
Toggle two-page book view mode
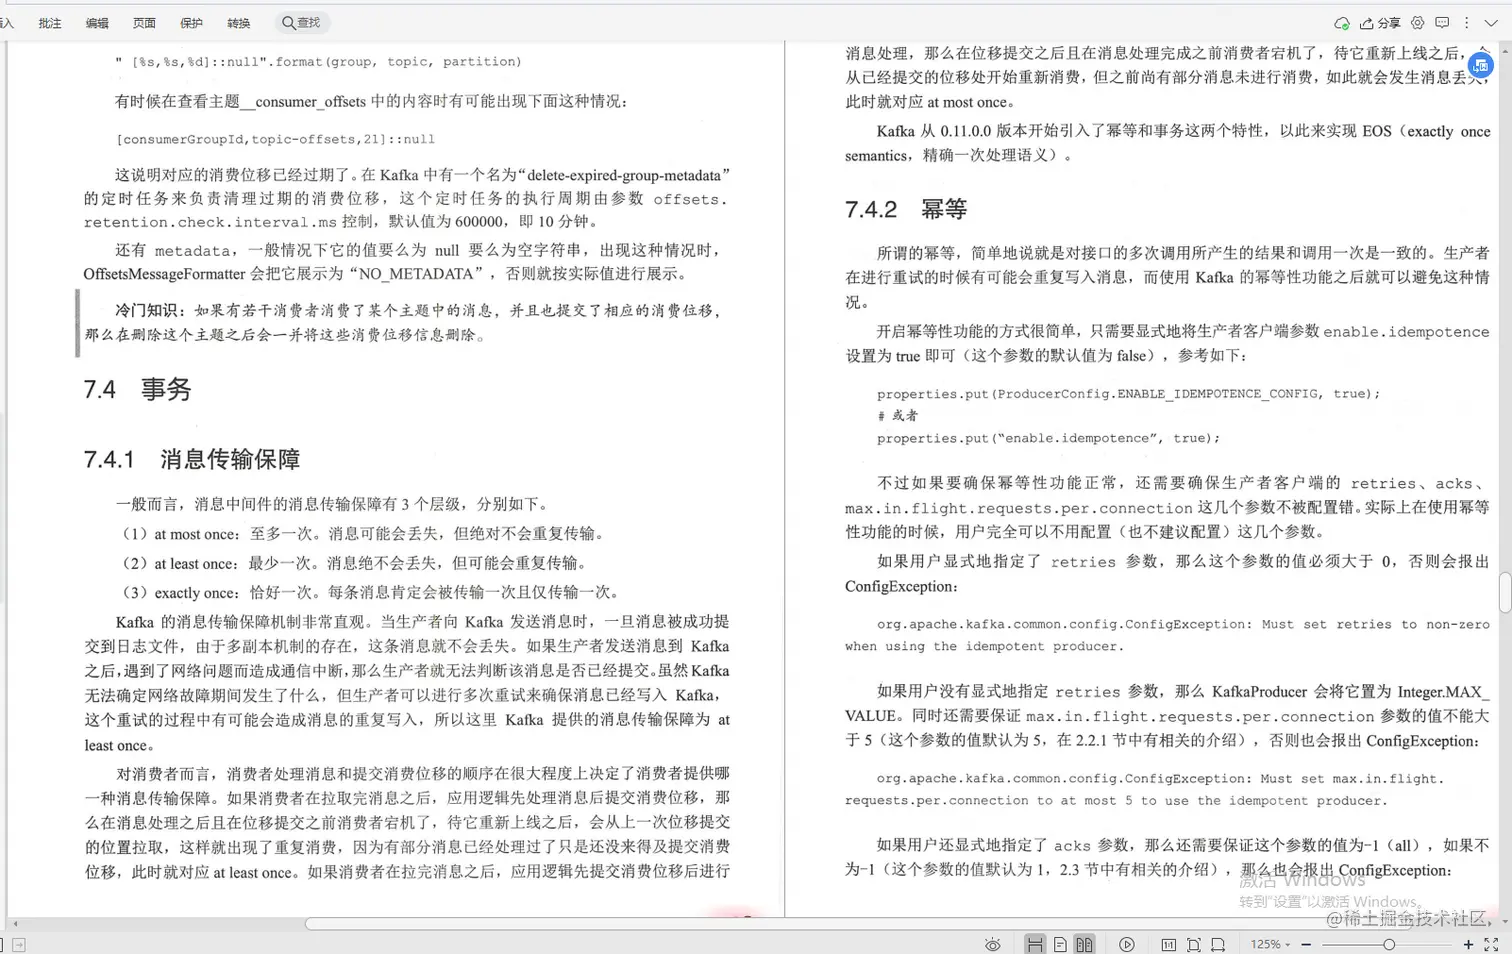[x=1083, y=943]
